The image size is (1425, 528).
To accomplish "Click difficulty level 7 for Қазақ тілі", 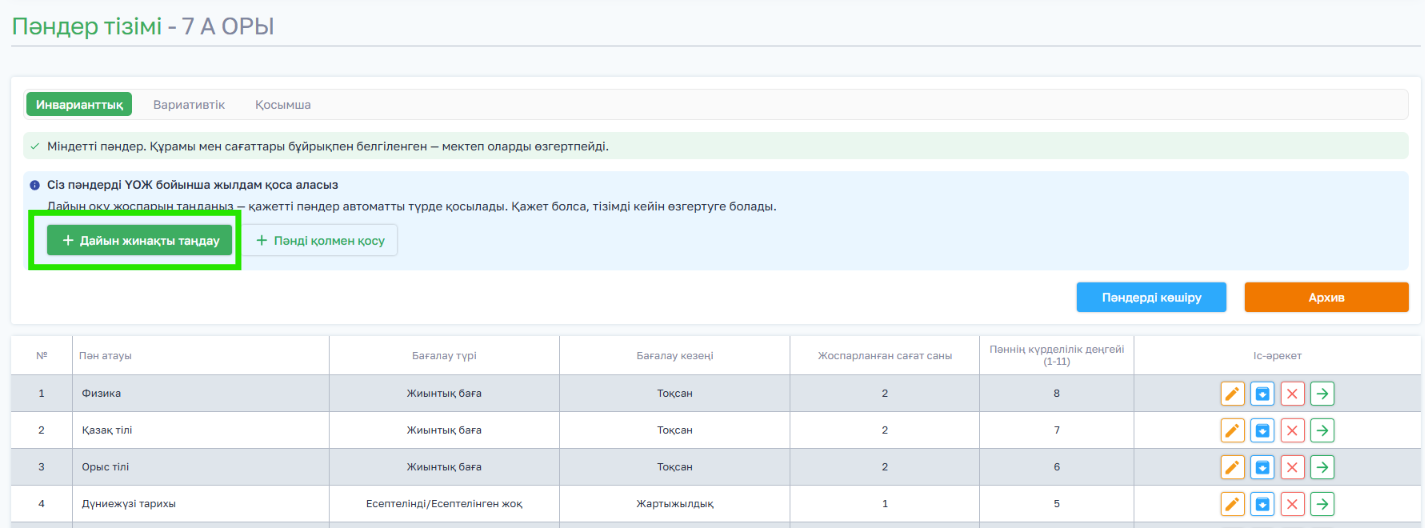I will pos(1057,430).
